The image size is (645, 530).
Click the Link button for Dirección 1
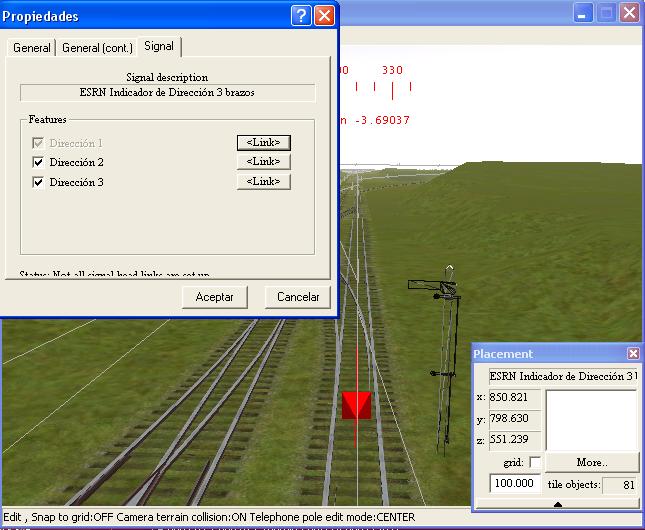click(x=263, y=142)
